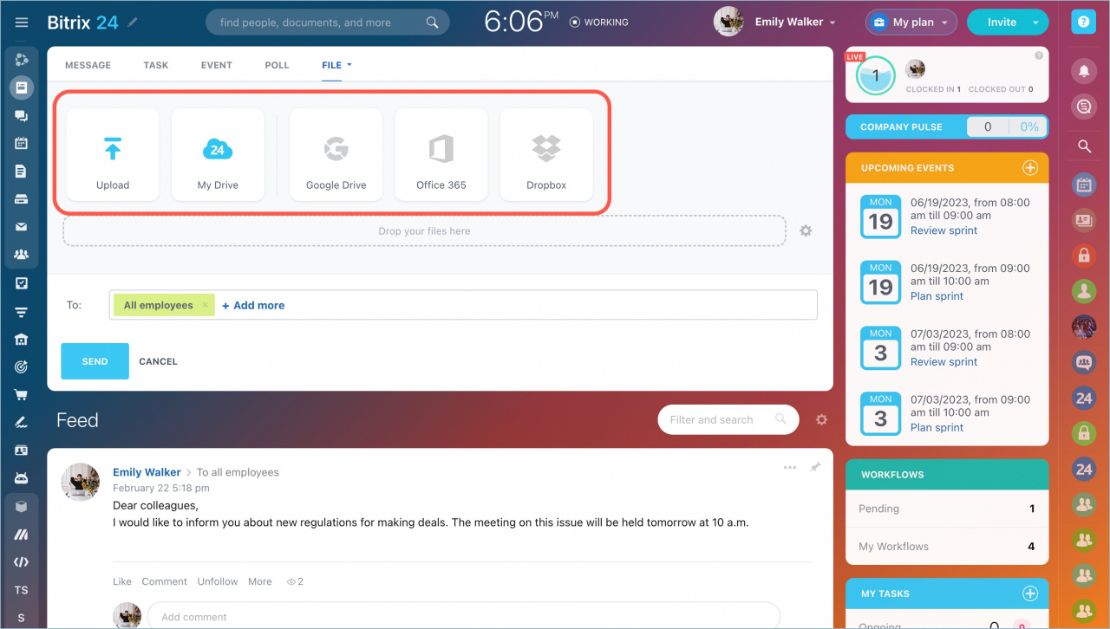1110x629 pixels.
Task: Open Webmail envelope icon in sidebar
Action: pyautogui.click(x=21, y=226)
